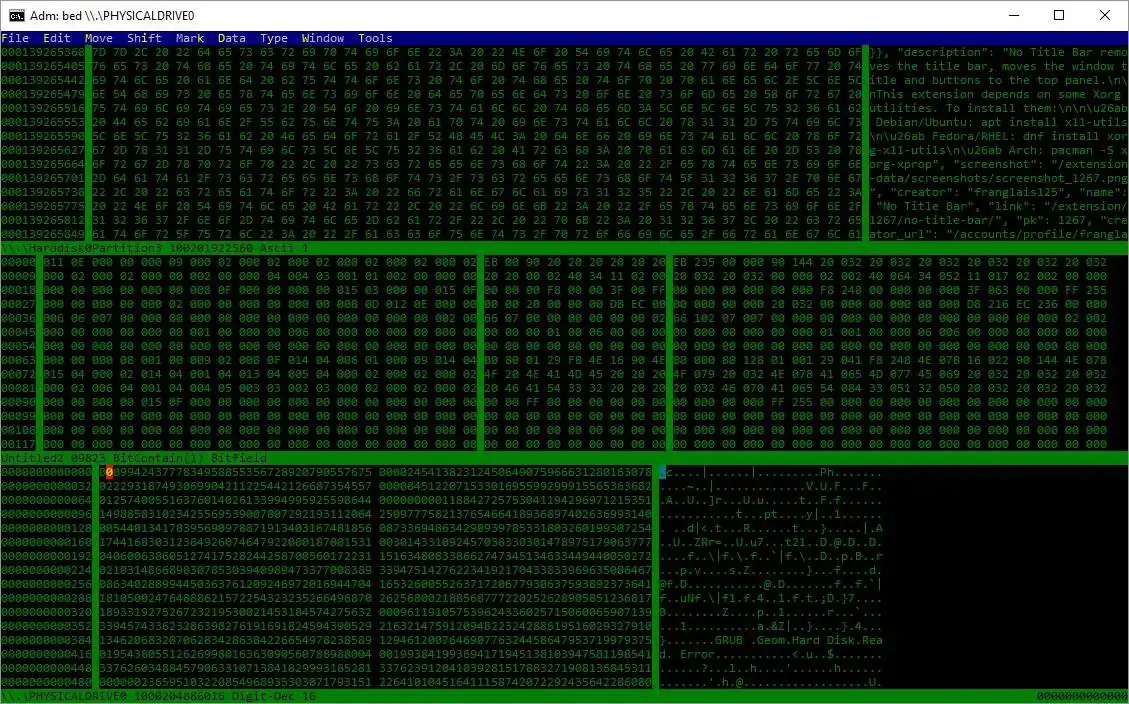Click the console icon in title bar
Screen dimensions: 1129x704
point(16,15)
